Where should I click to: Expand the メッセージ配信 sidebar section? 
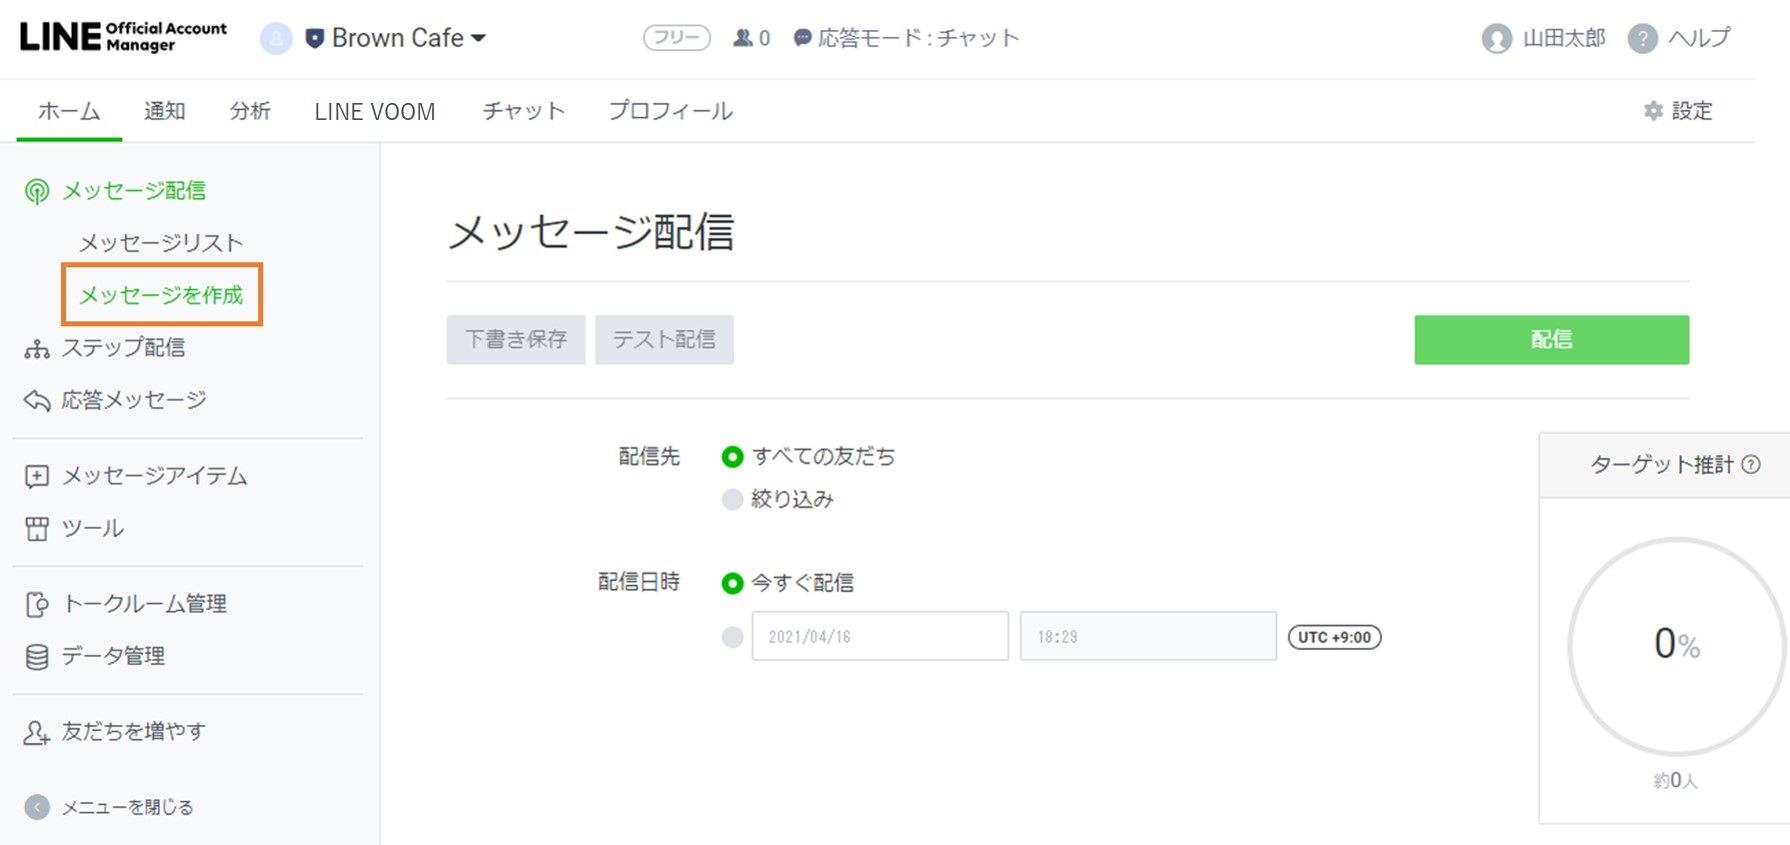133,191
